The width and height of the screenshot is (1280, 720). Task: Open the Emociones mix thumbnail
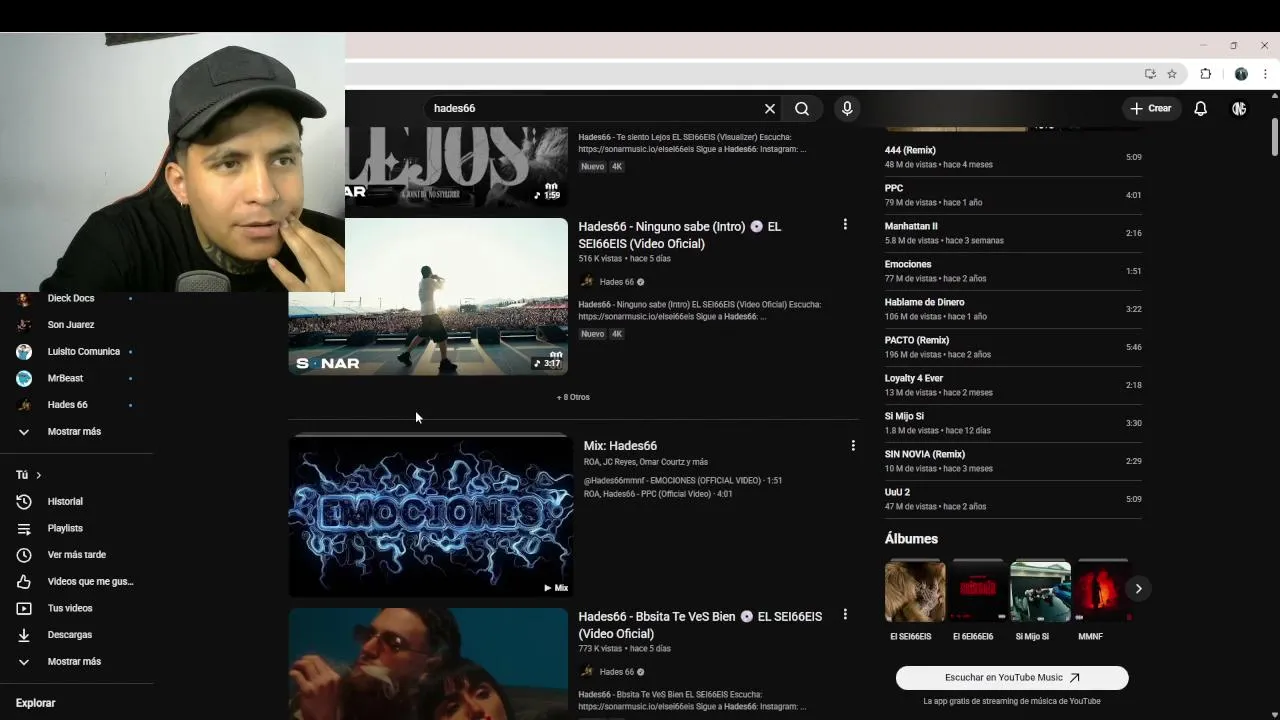pos(431,515)
